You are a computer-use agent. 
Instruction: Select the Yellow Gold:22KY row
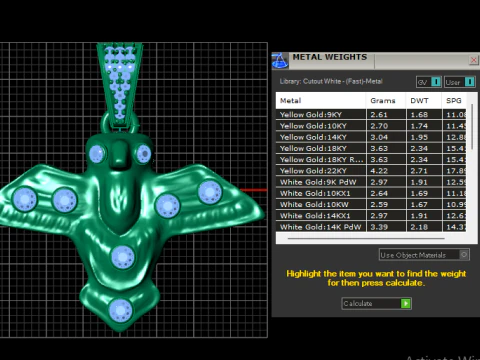pos(371,171)
